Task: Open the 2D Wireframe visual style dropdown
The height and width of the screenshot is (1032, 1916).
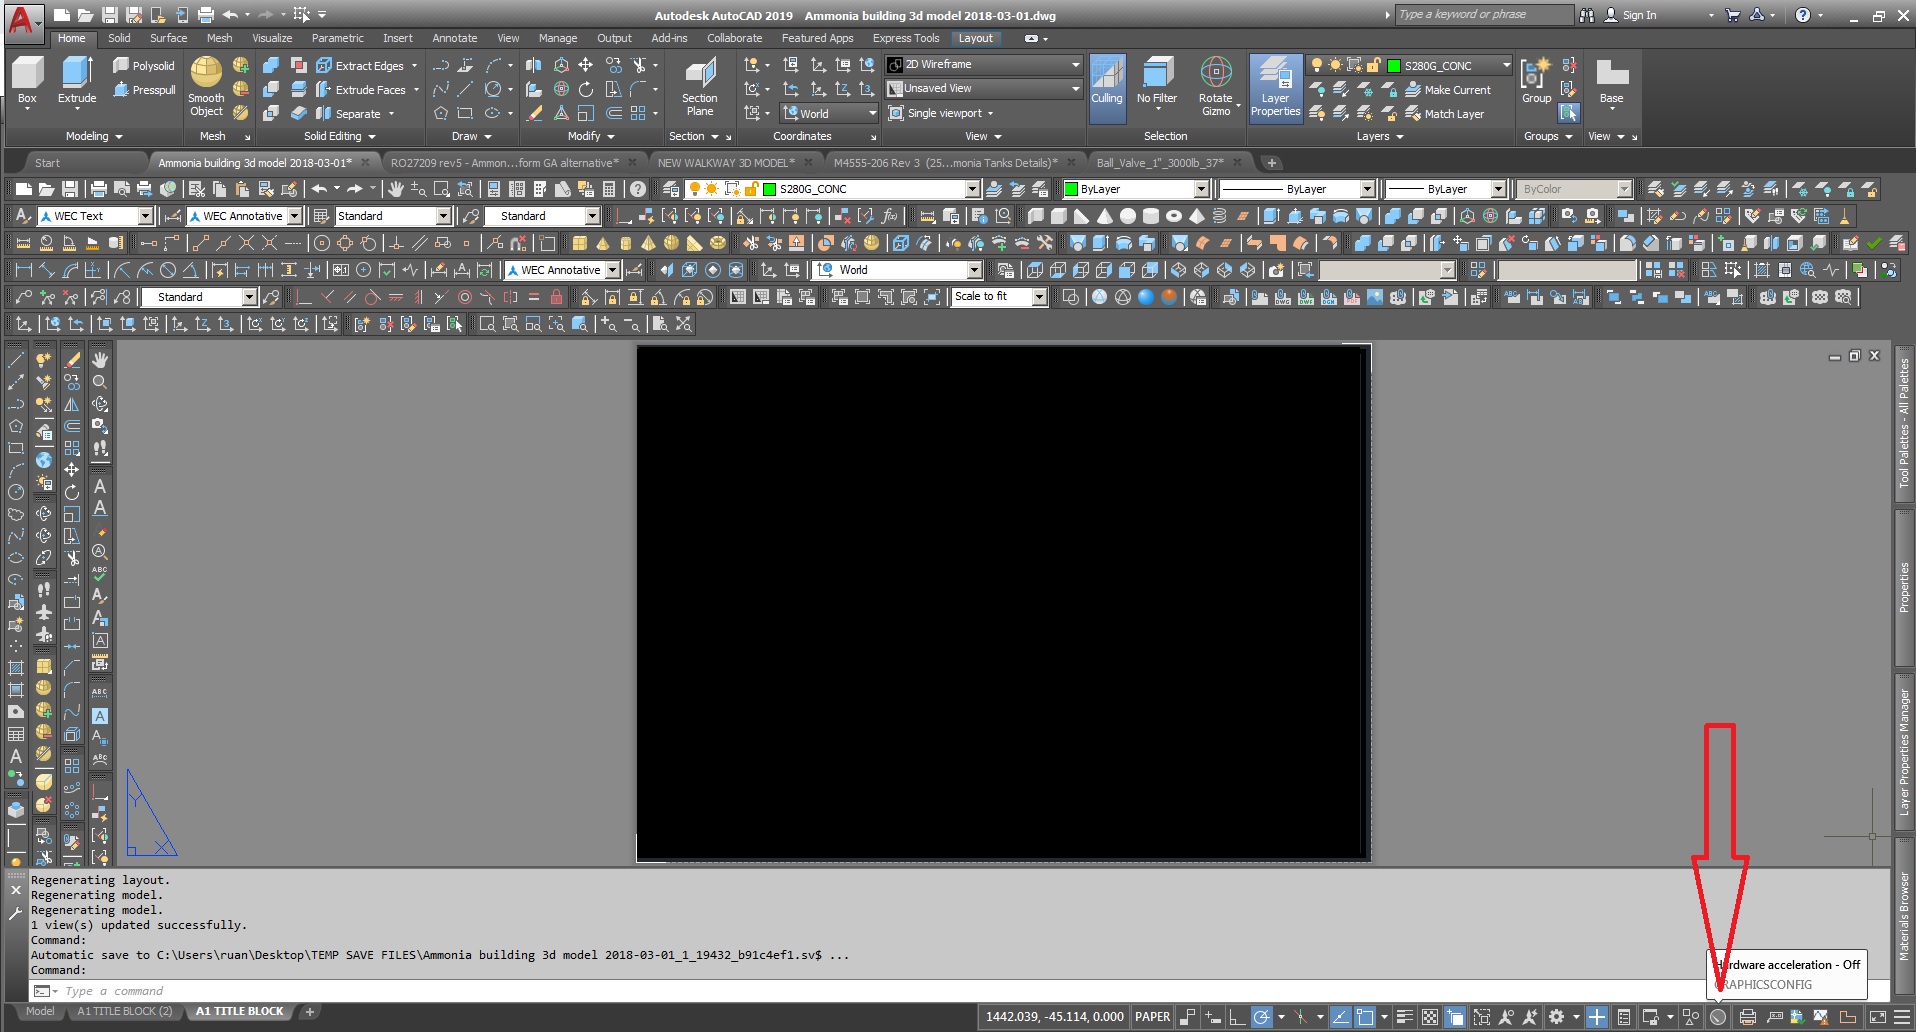Action: pyautogui.click(x=984, y=64)
